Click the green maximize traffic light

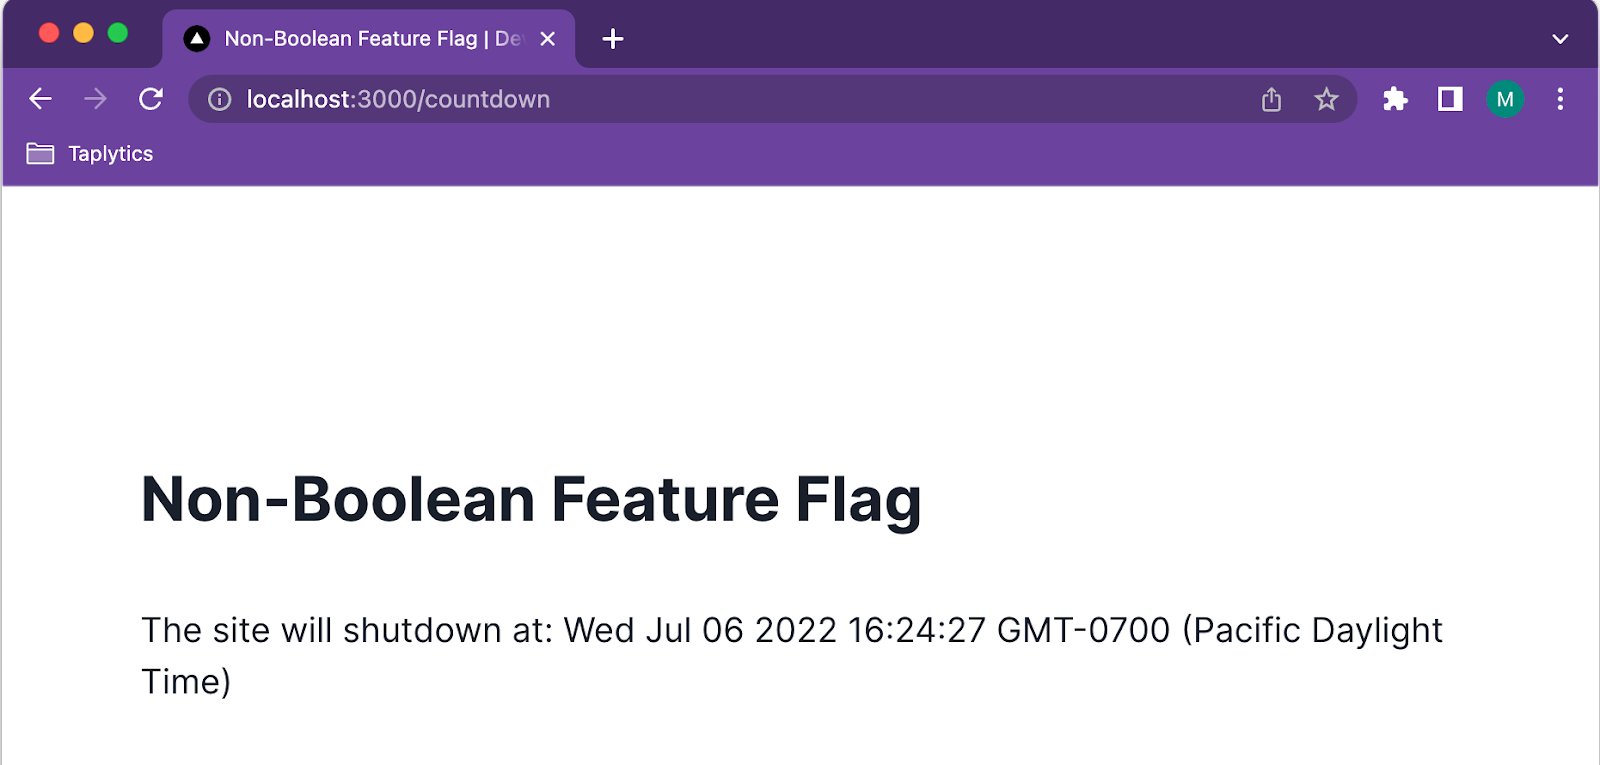[x=118, y=32]
